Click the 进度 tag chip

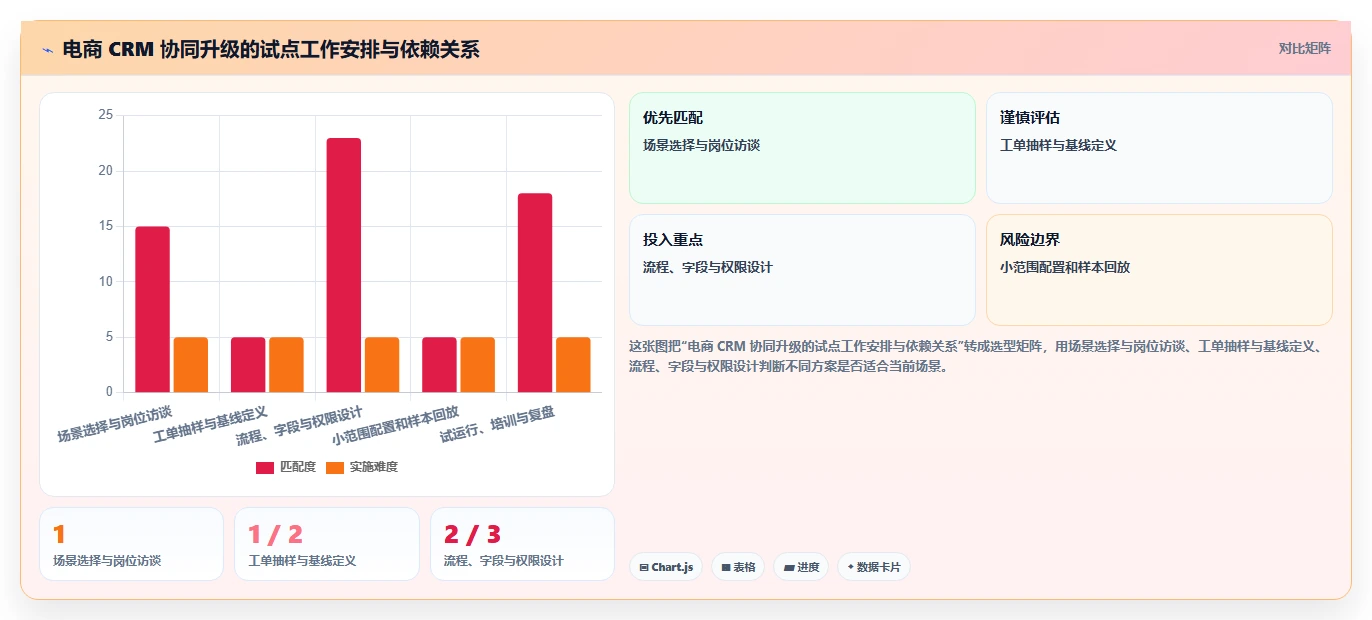pos(801,567)
